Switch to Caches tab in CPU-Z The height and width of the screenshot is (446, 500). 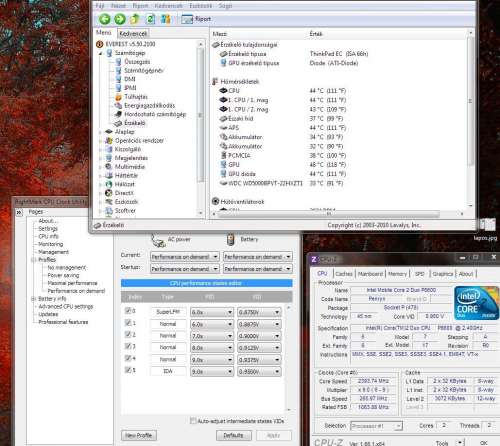tap(344, 274)
